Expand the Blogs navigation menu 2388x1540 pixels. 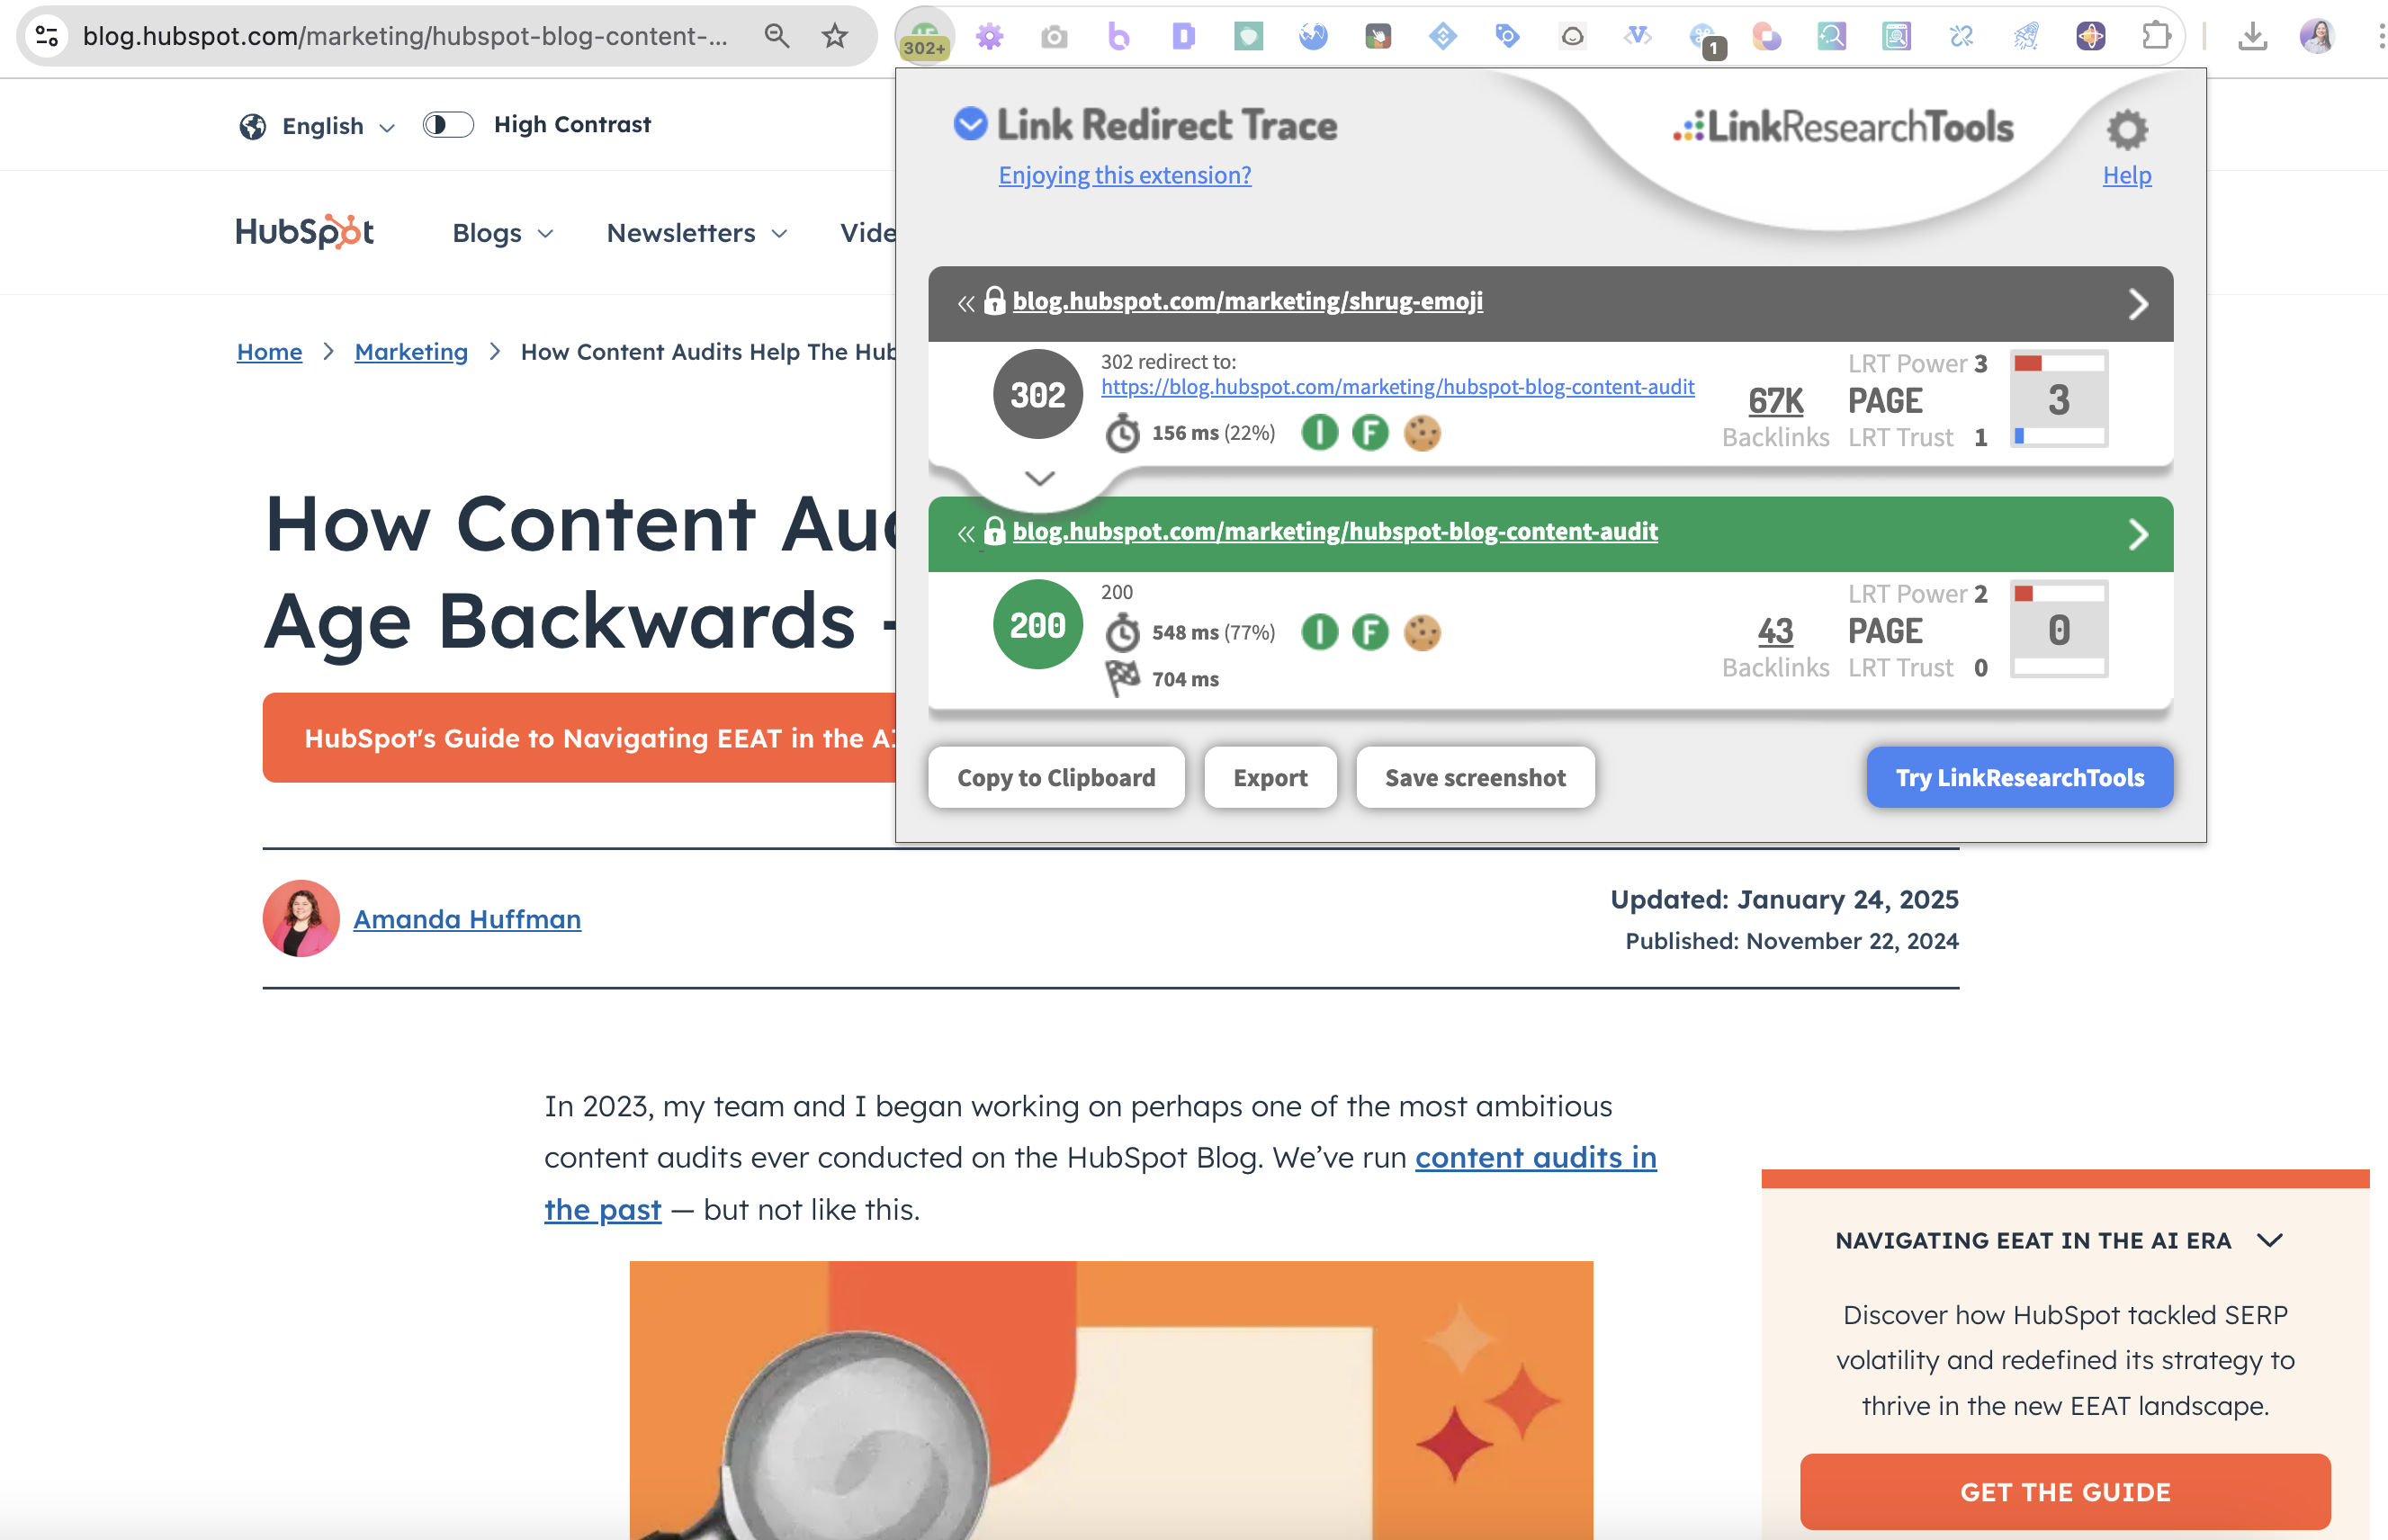503,233
